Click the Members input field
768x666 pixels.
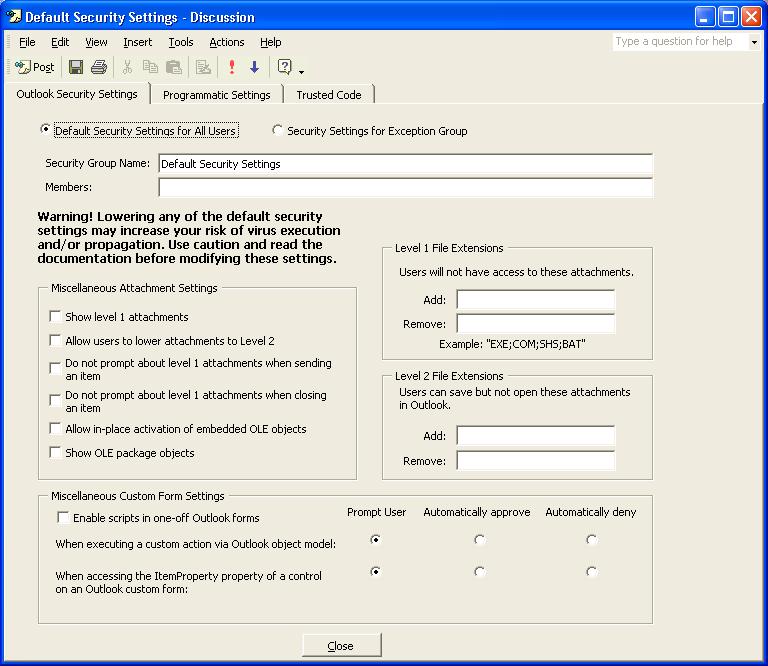406,187
